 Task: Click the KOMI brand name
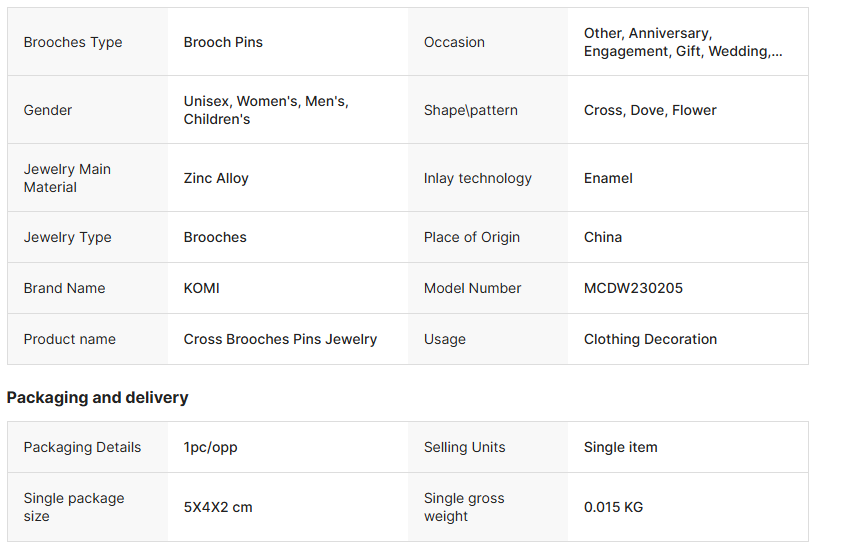201,288
